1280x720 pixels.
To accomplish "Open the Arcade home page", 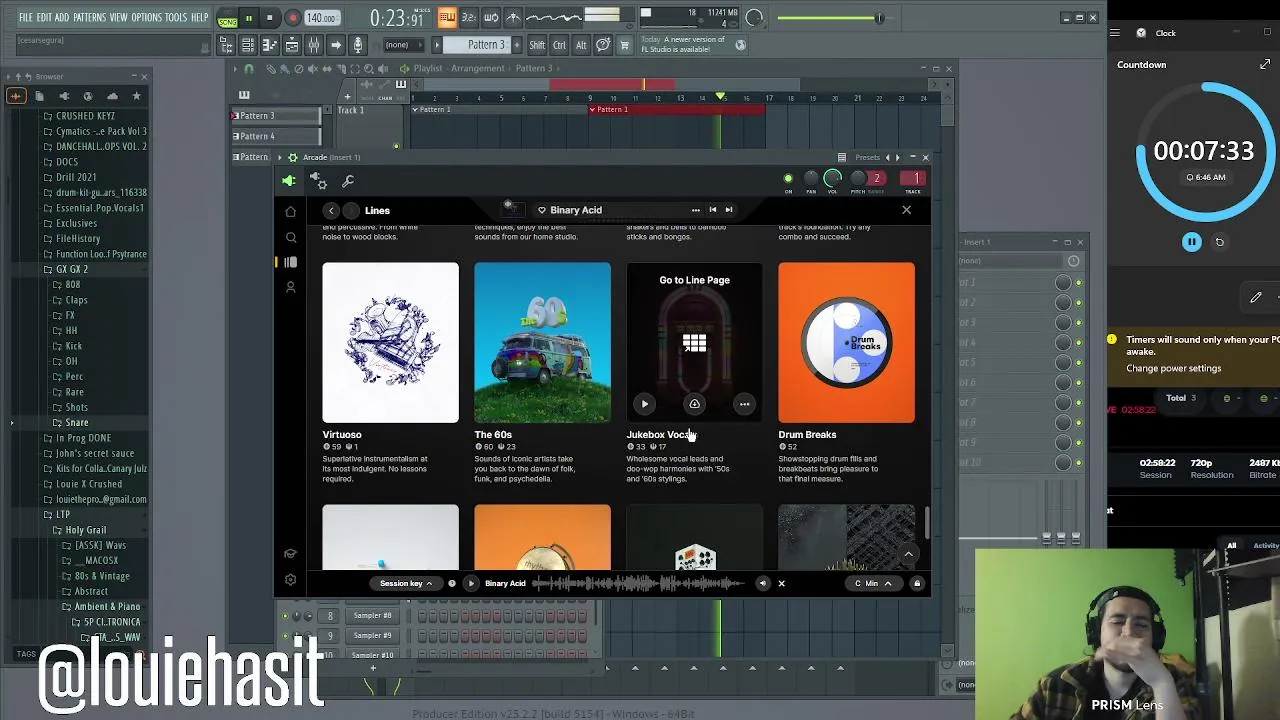I will click(x=290, y=212).
